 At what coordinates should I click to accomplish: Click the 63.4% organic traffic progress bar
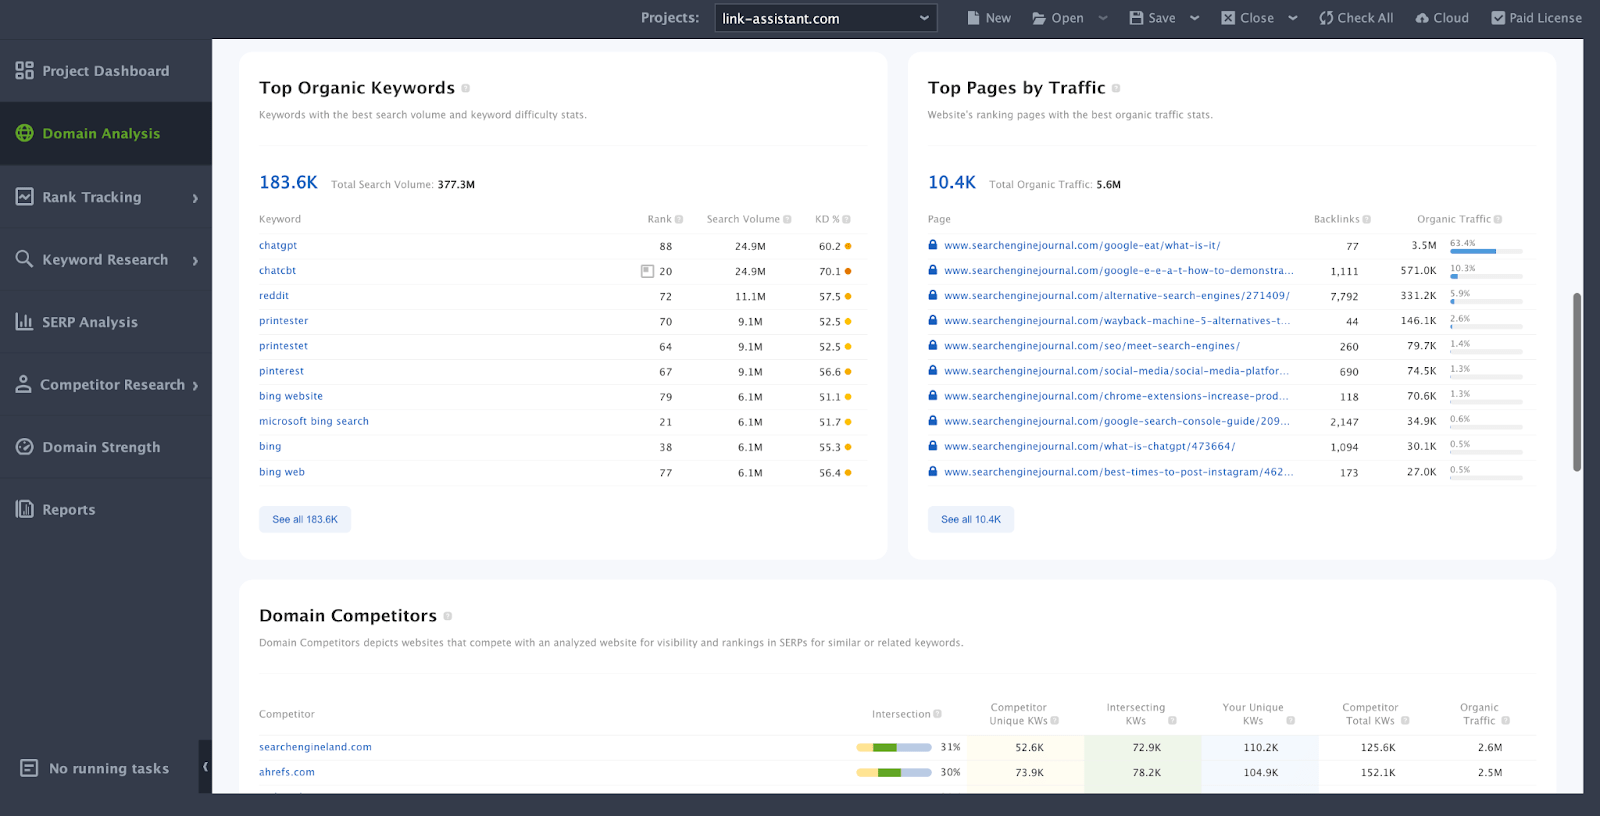pos(1486,251)
